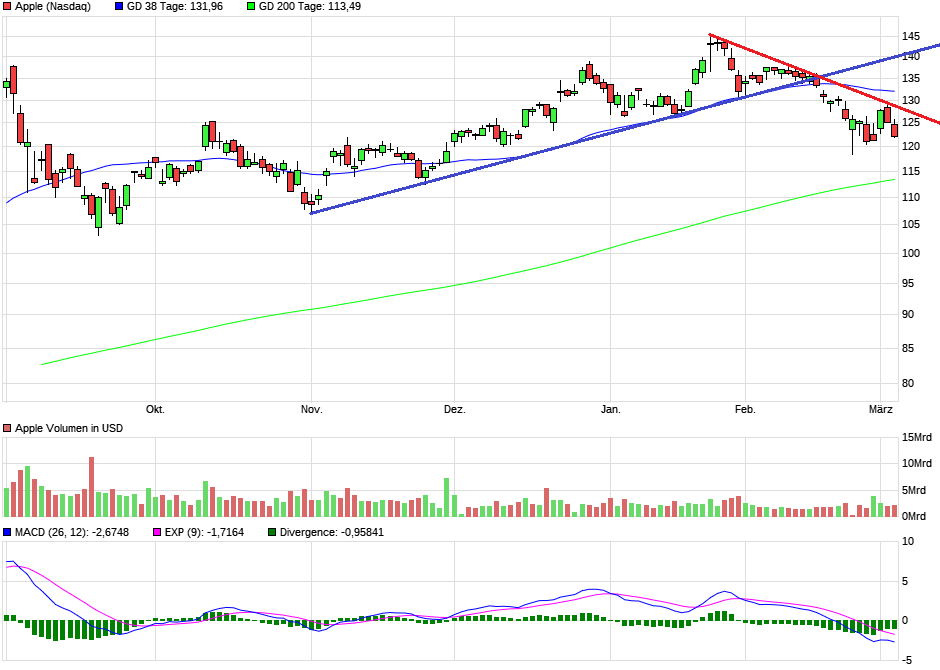Image resolution: width=940 pixels, height=670 pixels.
Task: Click the blue GD 38 Tage legend swatch
Action: click(119, 7)
